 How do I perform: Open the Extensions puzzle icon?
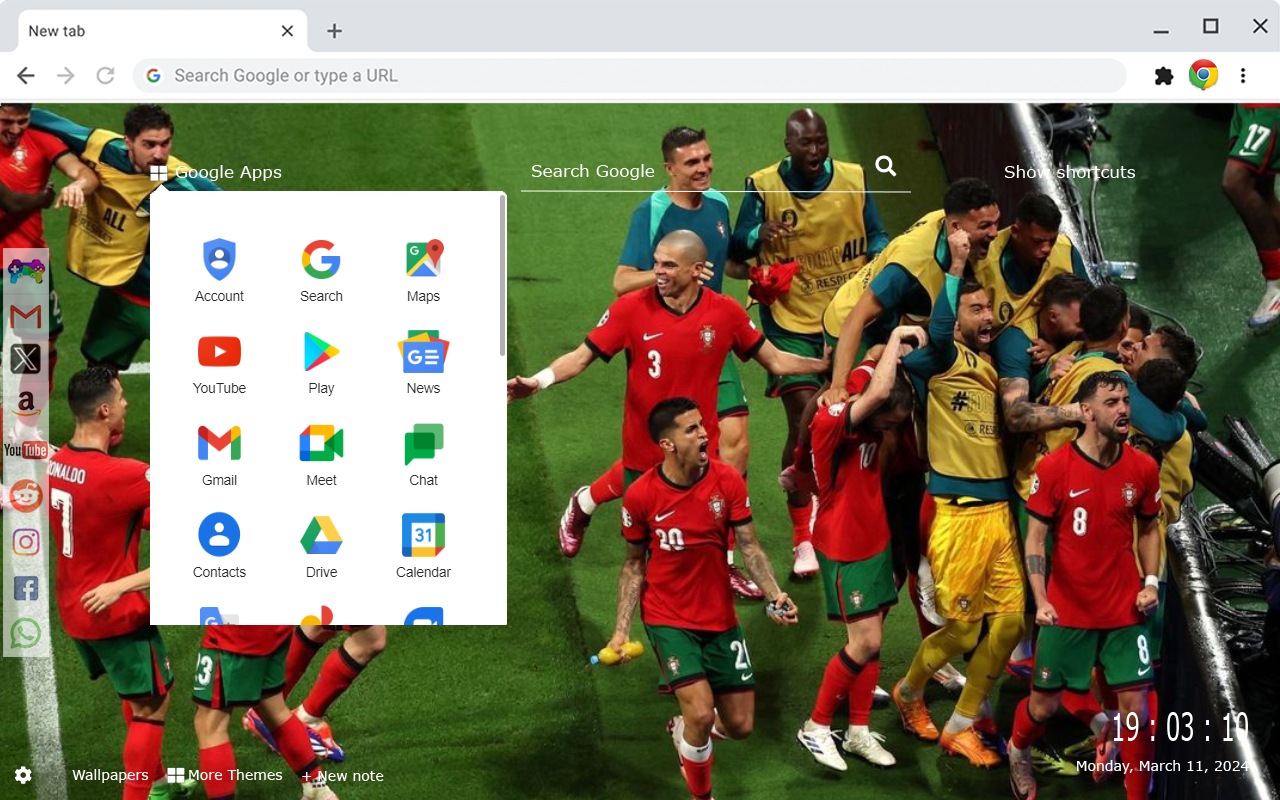click(x=1164, y=76)
